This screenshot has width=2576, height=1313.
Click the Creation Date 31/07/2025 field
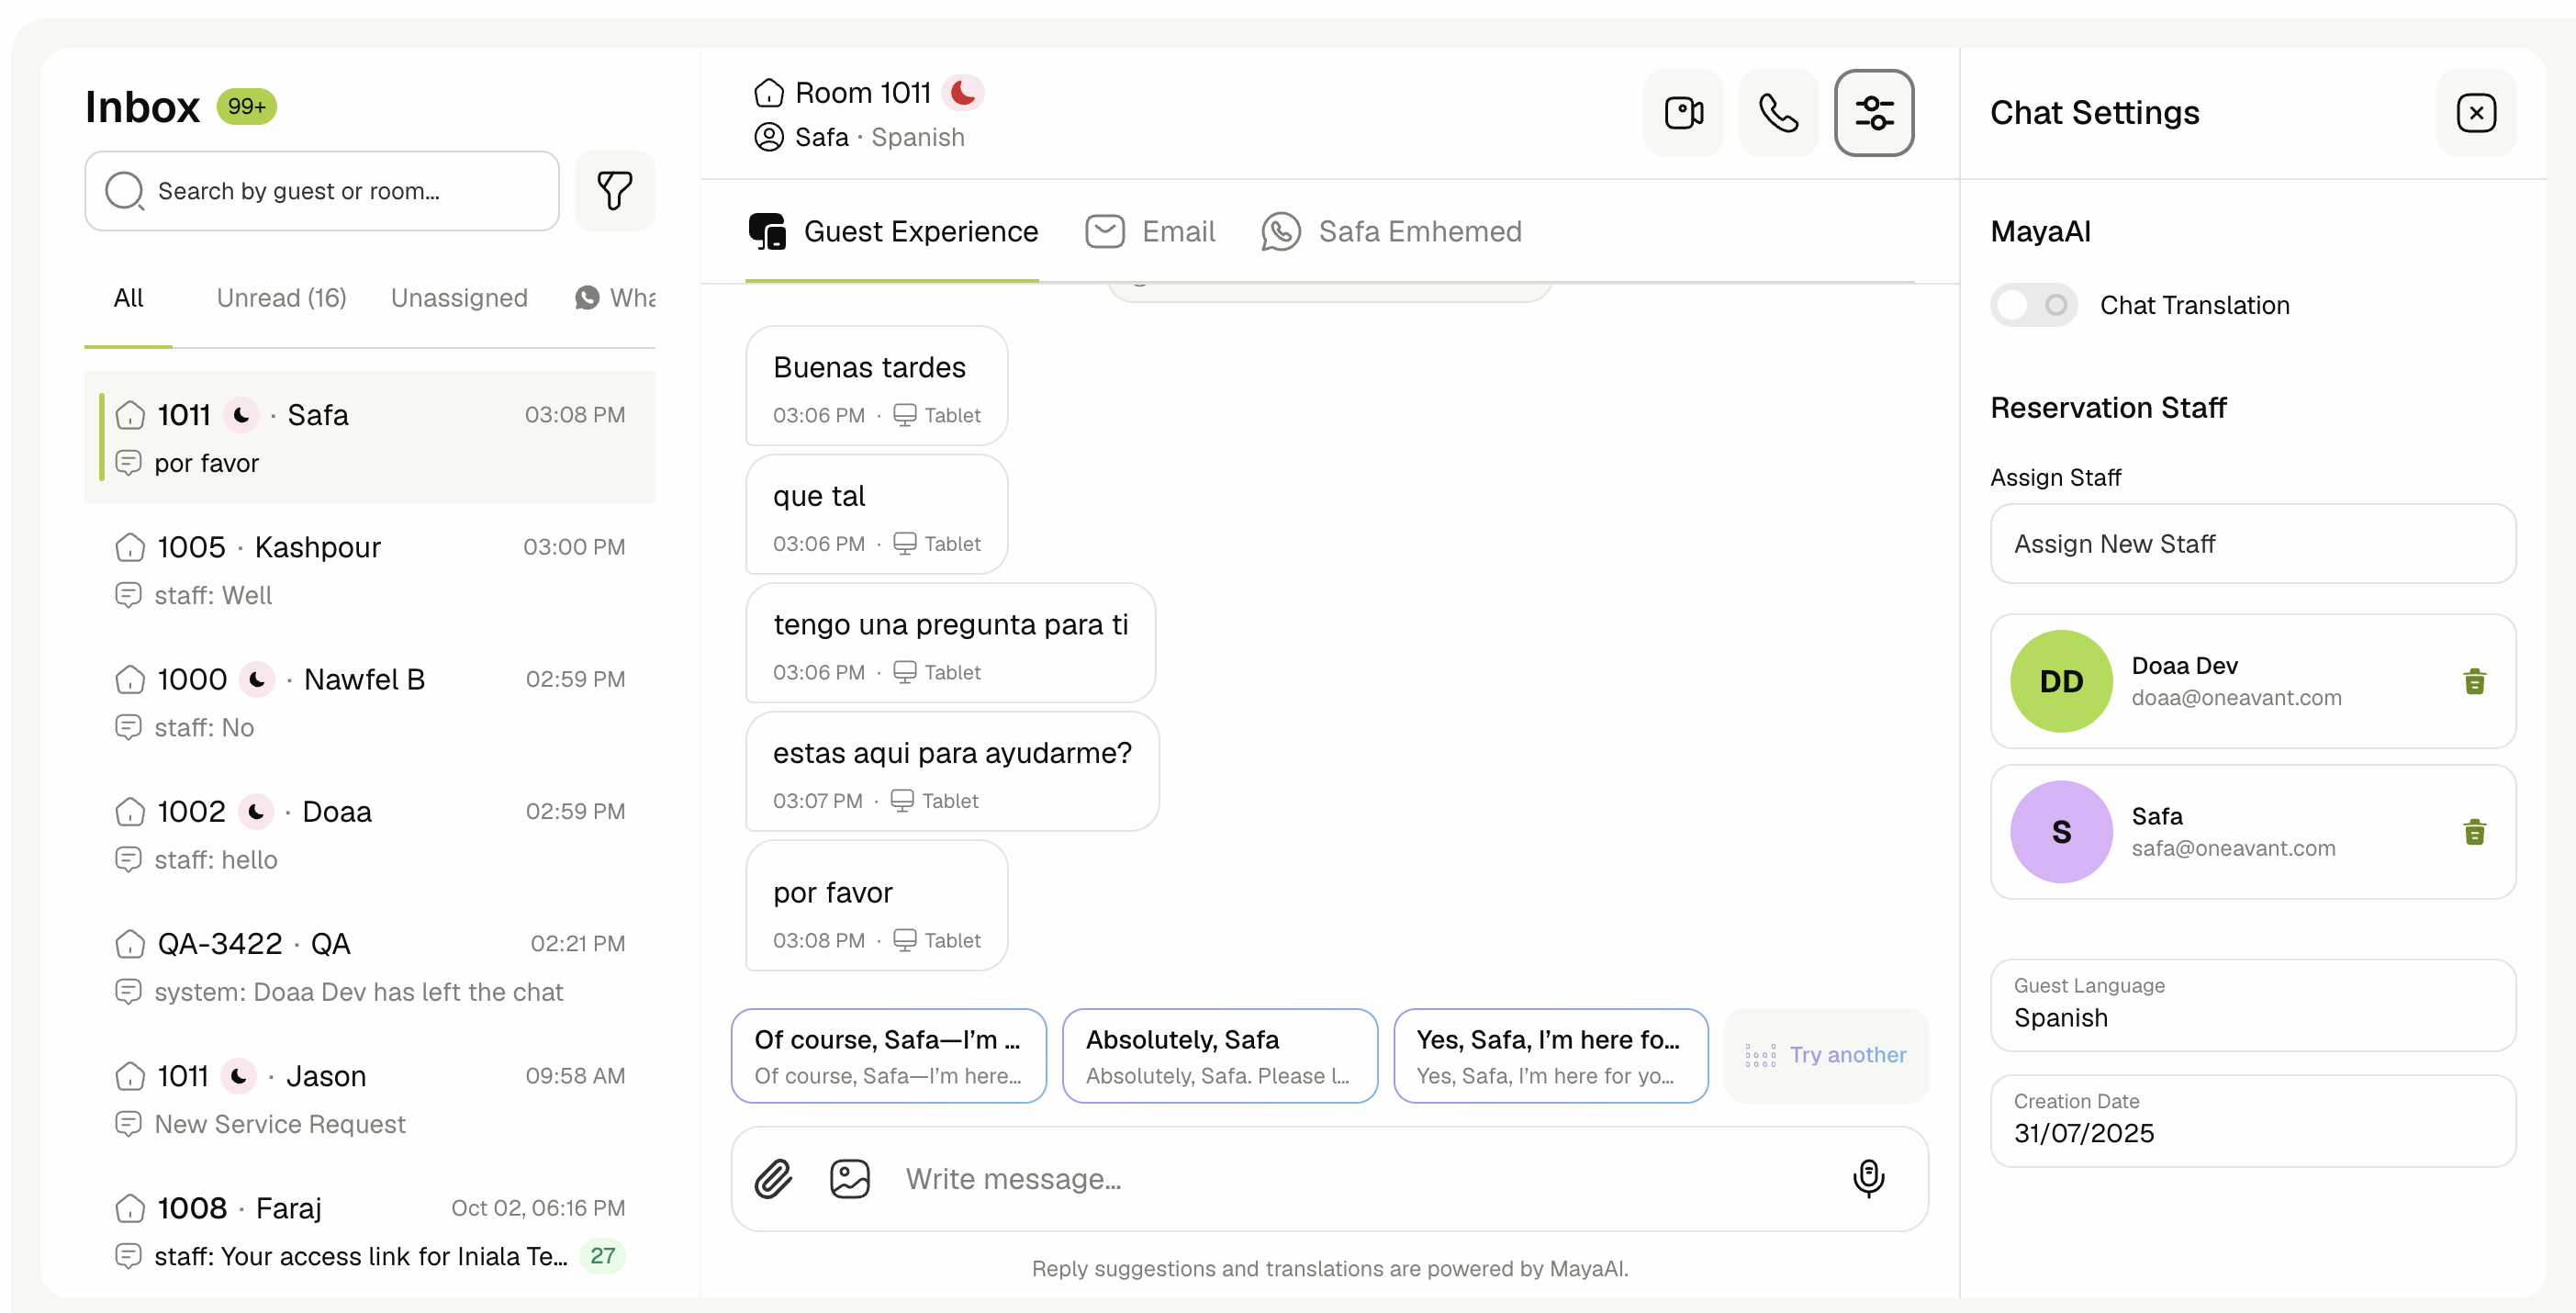2252,1121
